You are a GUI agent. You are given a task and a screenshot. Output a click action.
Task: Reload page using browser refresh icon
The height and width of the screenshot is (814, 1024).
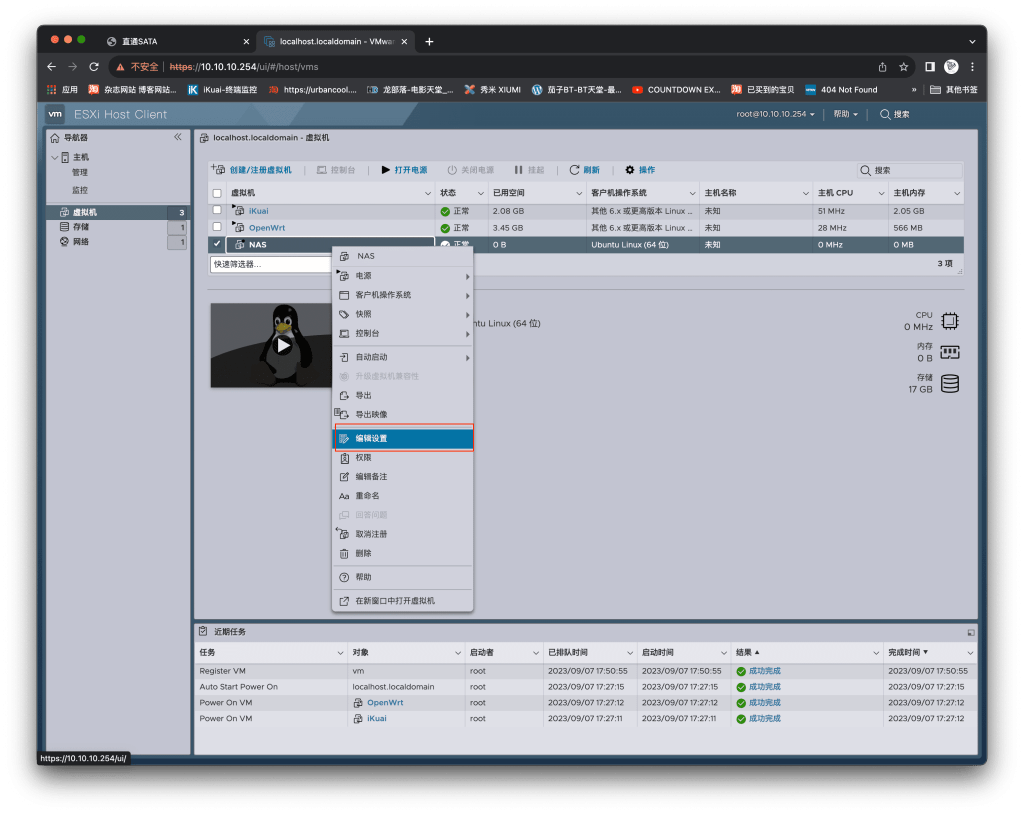coord(94,67)
